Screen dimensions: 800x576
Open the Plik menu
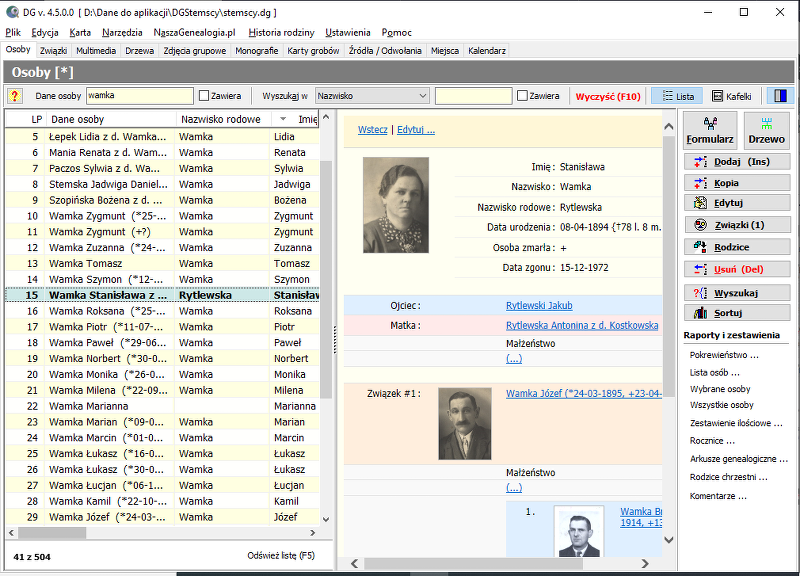(x=13, y=33)
